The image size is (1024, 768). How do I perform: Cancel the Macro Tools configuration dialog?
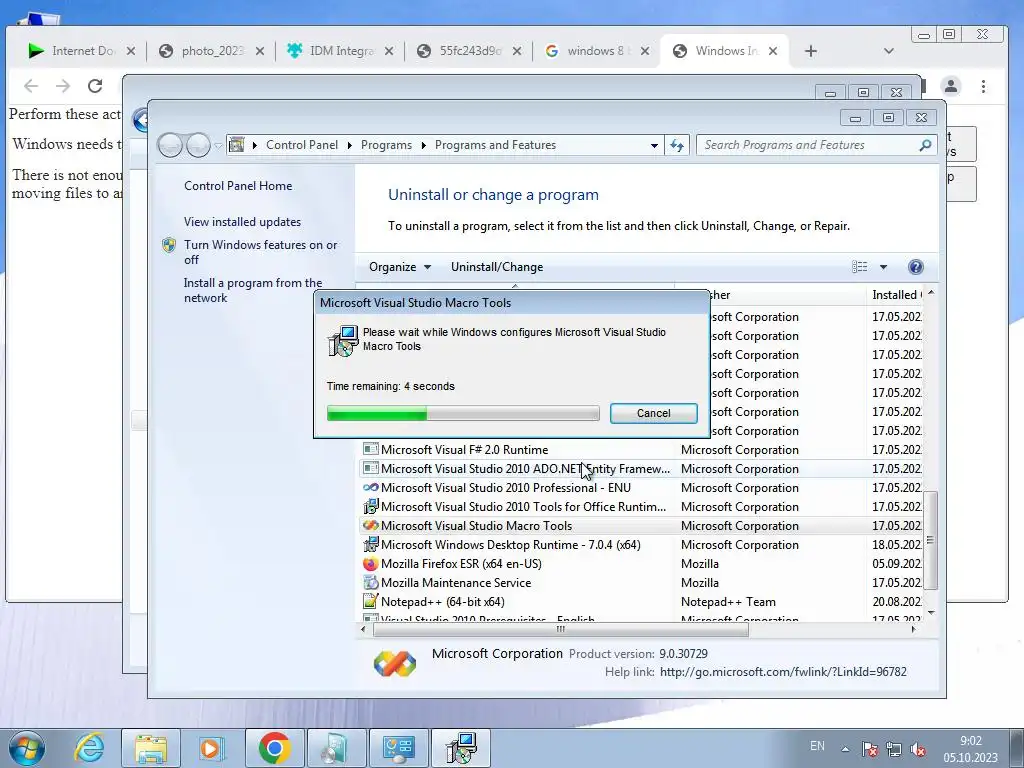click(x=653, y=413)
